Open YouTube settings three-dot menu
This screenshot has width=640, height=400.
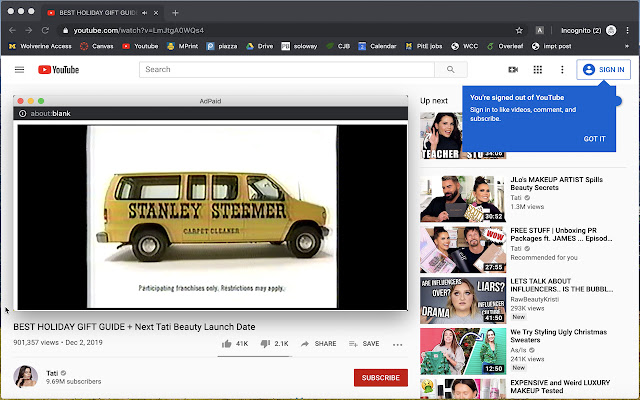[562, 69]
